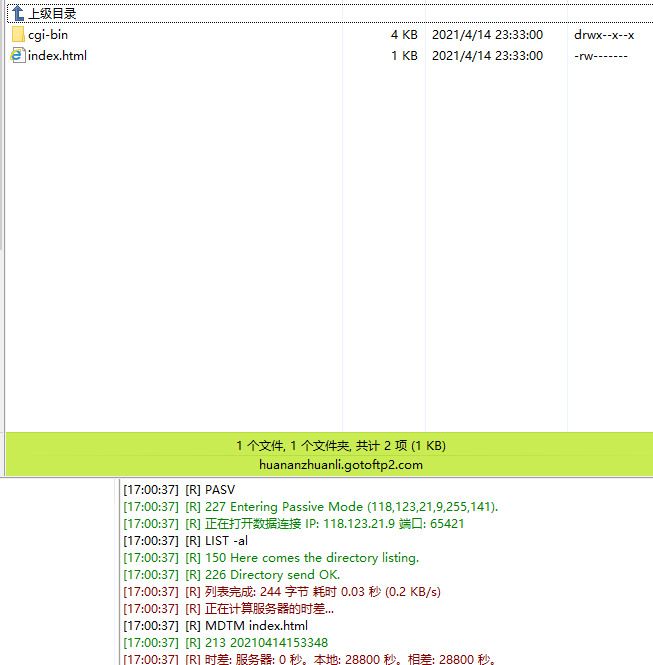Image resolution: width=653 pixels, height=665 pixels.
Task: Click the drwx--x--x permissions cell
Action: (604, 35)
